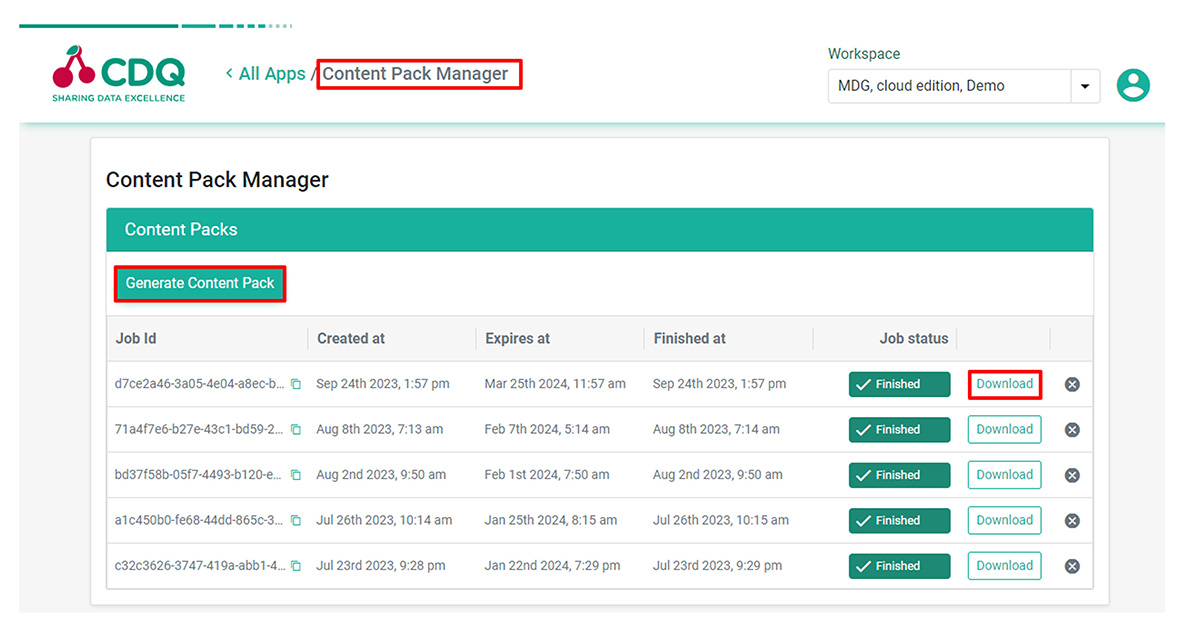Copy Job Id 71a4f7e6-b27e-43c1-bd59
1200x637 pixels.
(295, 430)
